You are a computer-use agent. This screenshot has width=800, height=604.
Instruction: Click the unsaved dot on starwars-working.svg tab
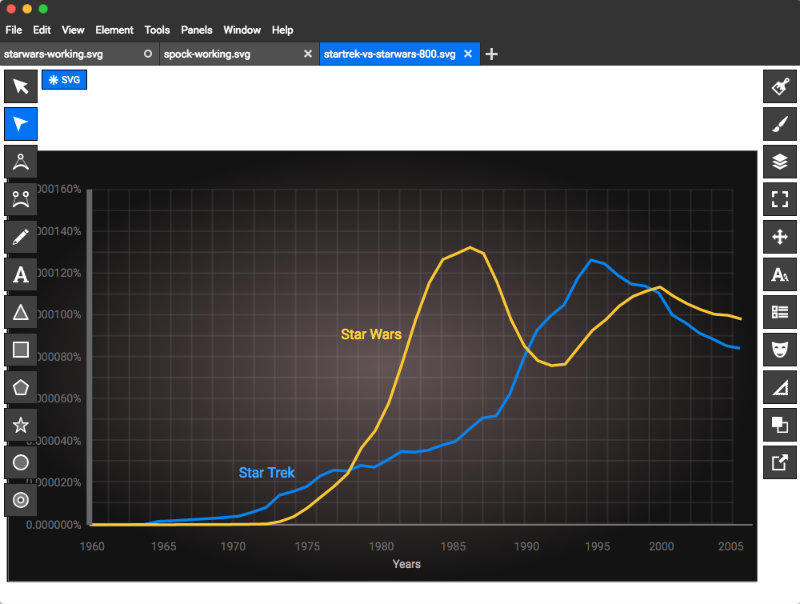pos(148,54)
